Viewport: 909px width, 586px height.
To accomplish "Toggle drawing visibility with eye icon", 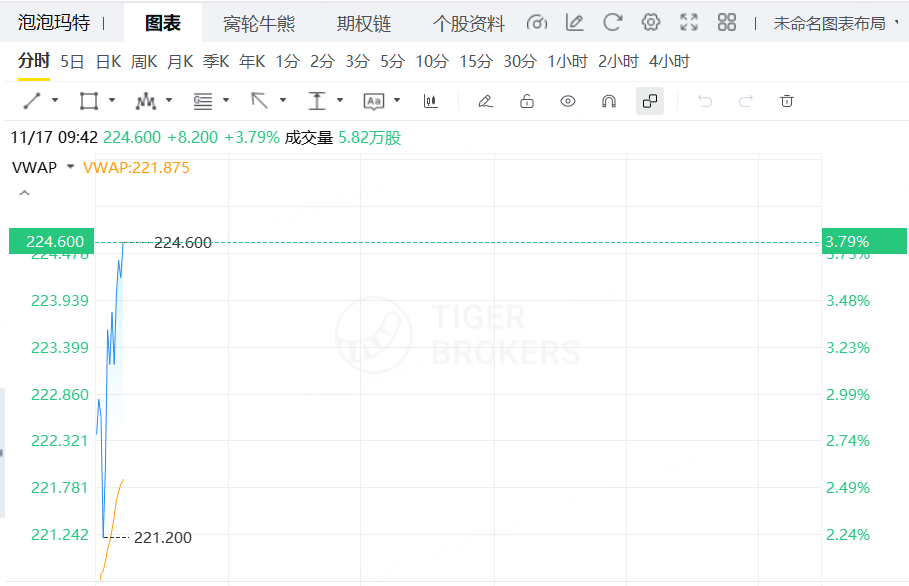I will (568, 101).
